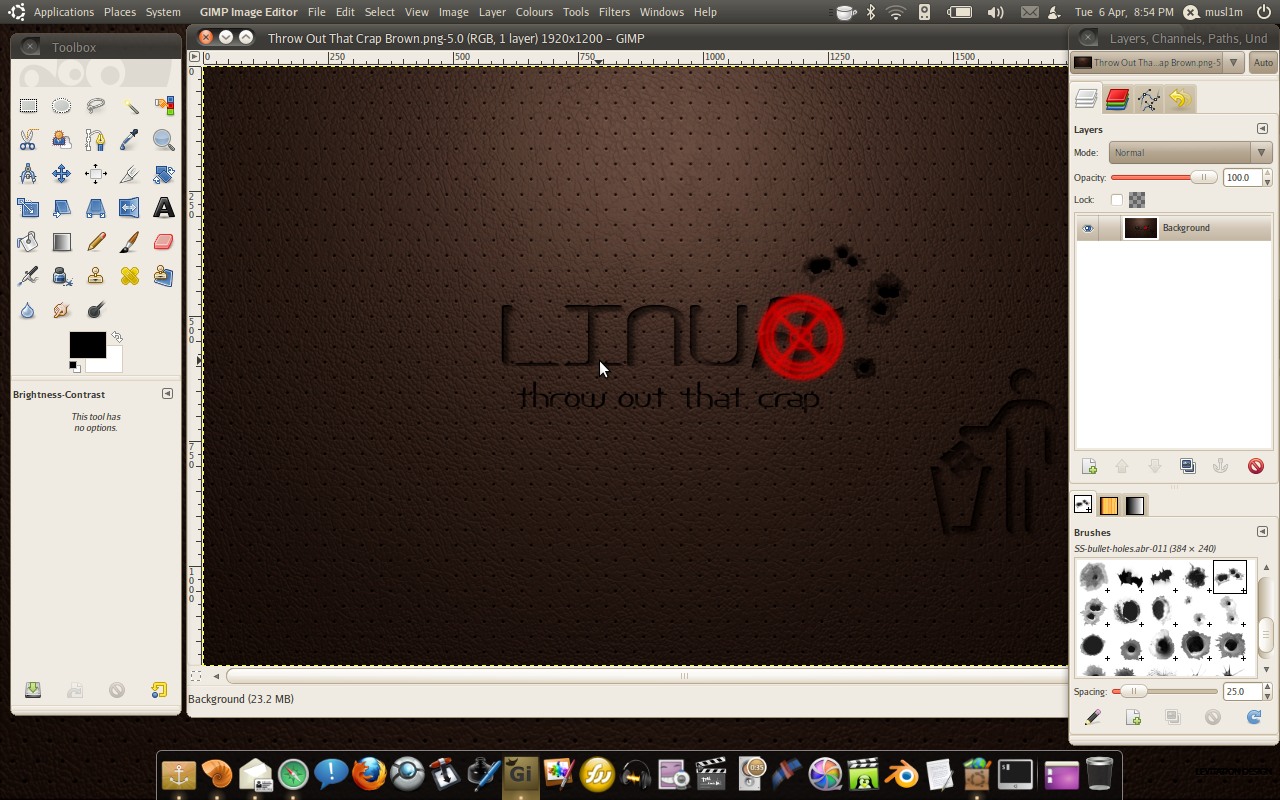Image resolution: width=1280 pixels, height=800 pixels.
Task: Select the Smudge tool
Action: tap(62, 310)
